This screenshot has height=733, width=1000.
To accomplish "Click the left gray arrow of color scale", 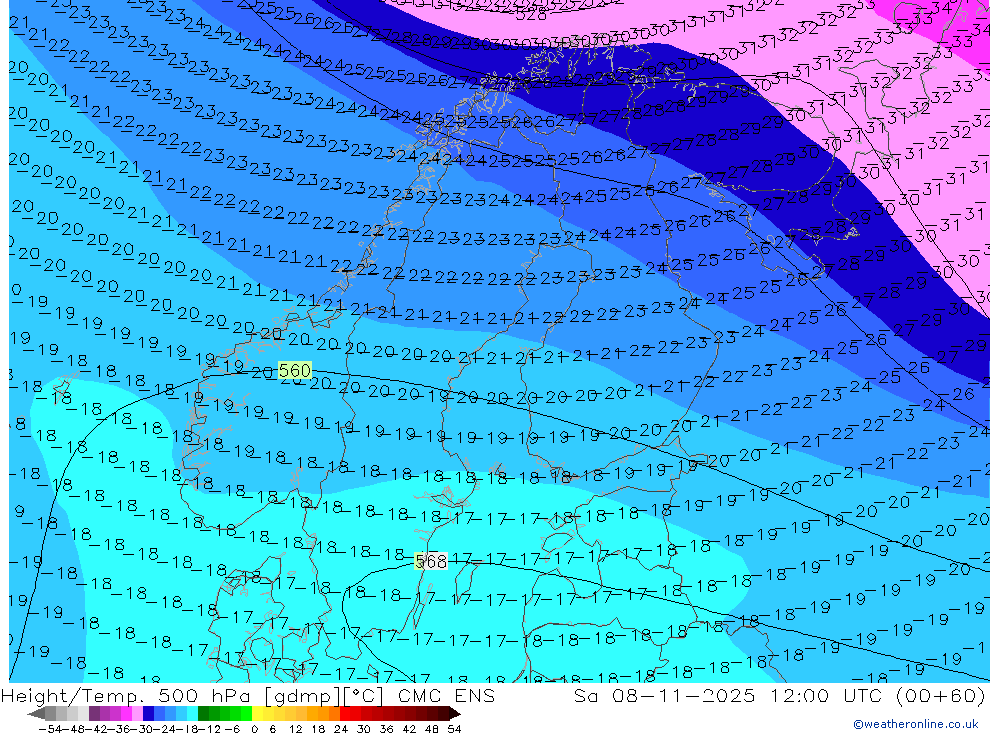I will point(36,714).
